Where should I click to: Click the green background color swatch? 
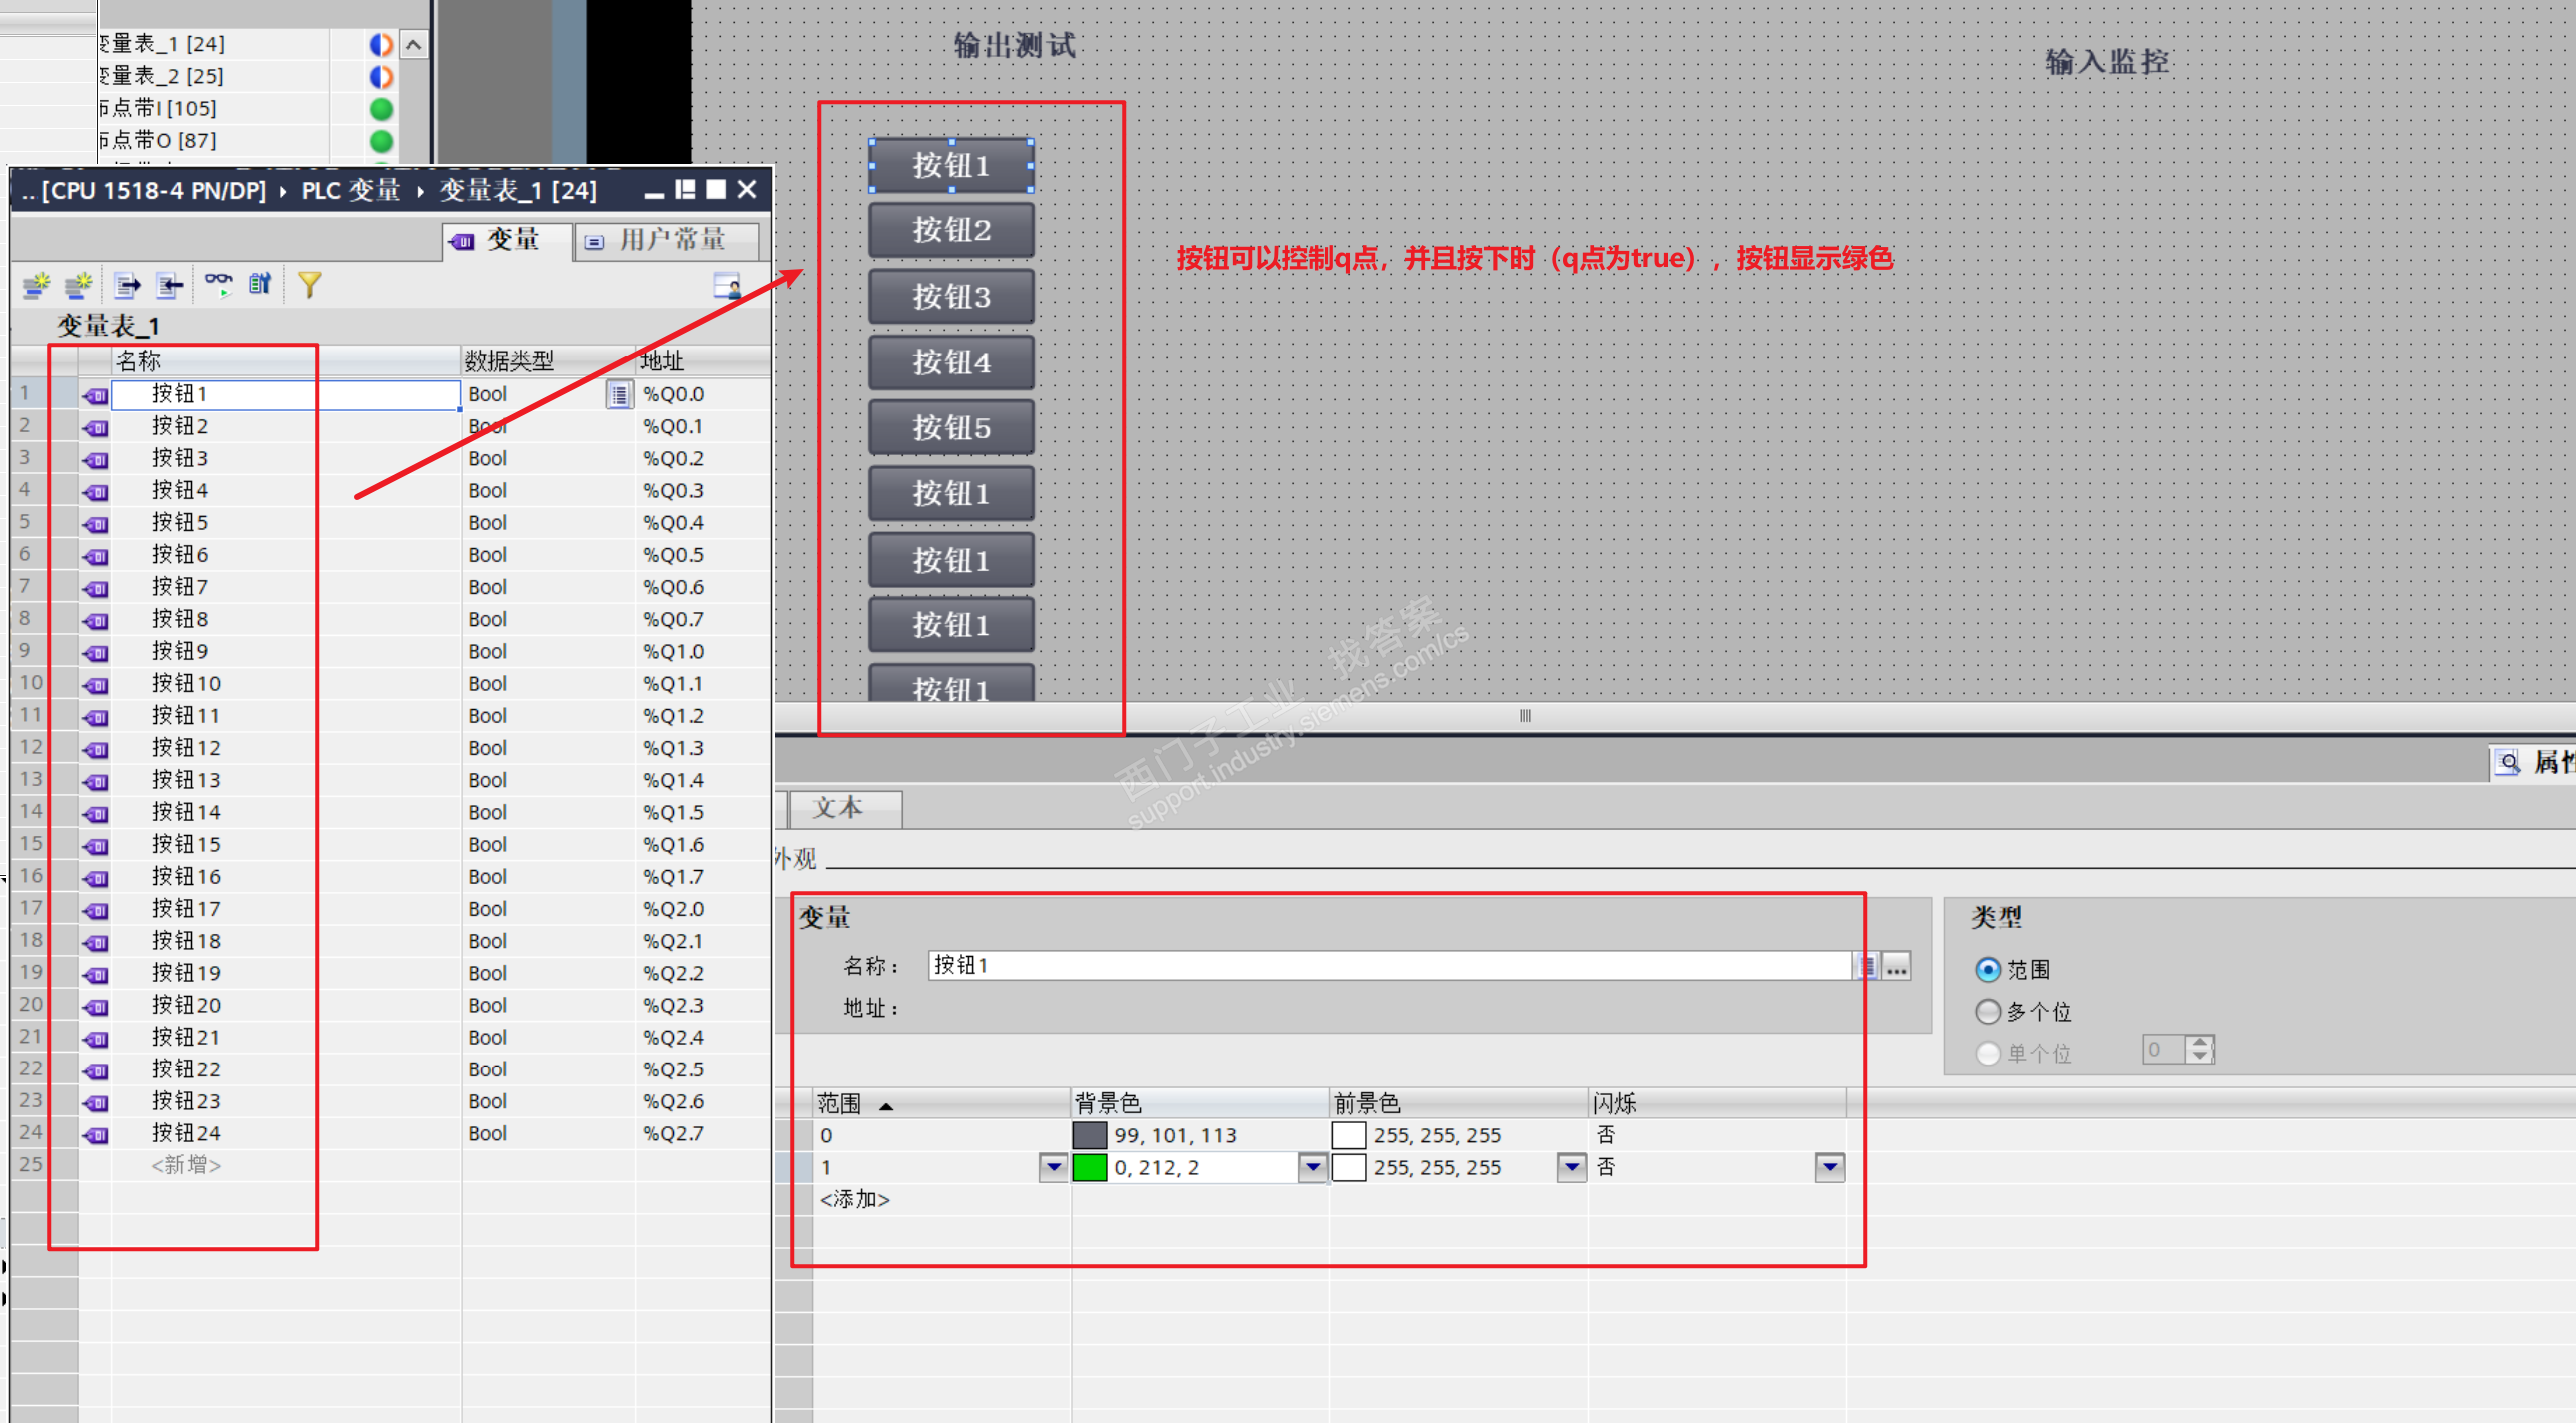[x=1089, y=1167]
